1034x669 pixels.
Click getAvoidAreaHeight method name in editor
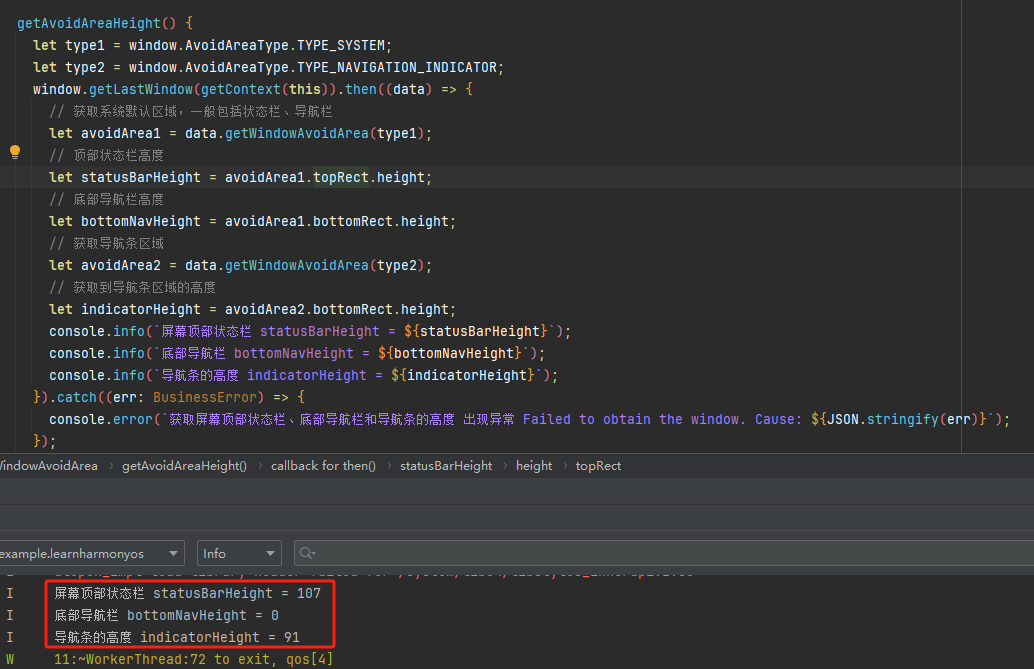click(x=88, y=23)
